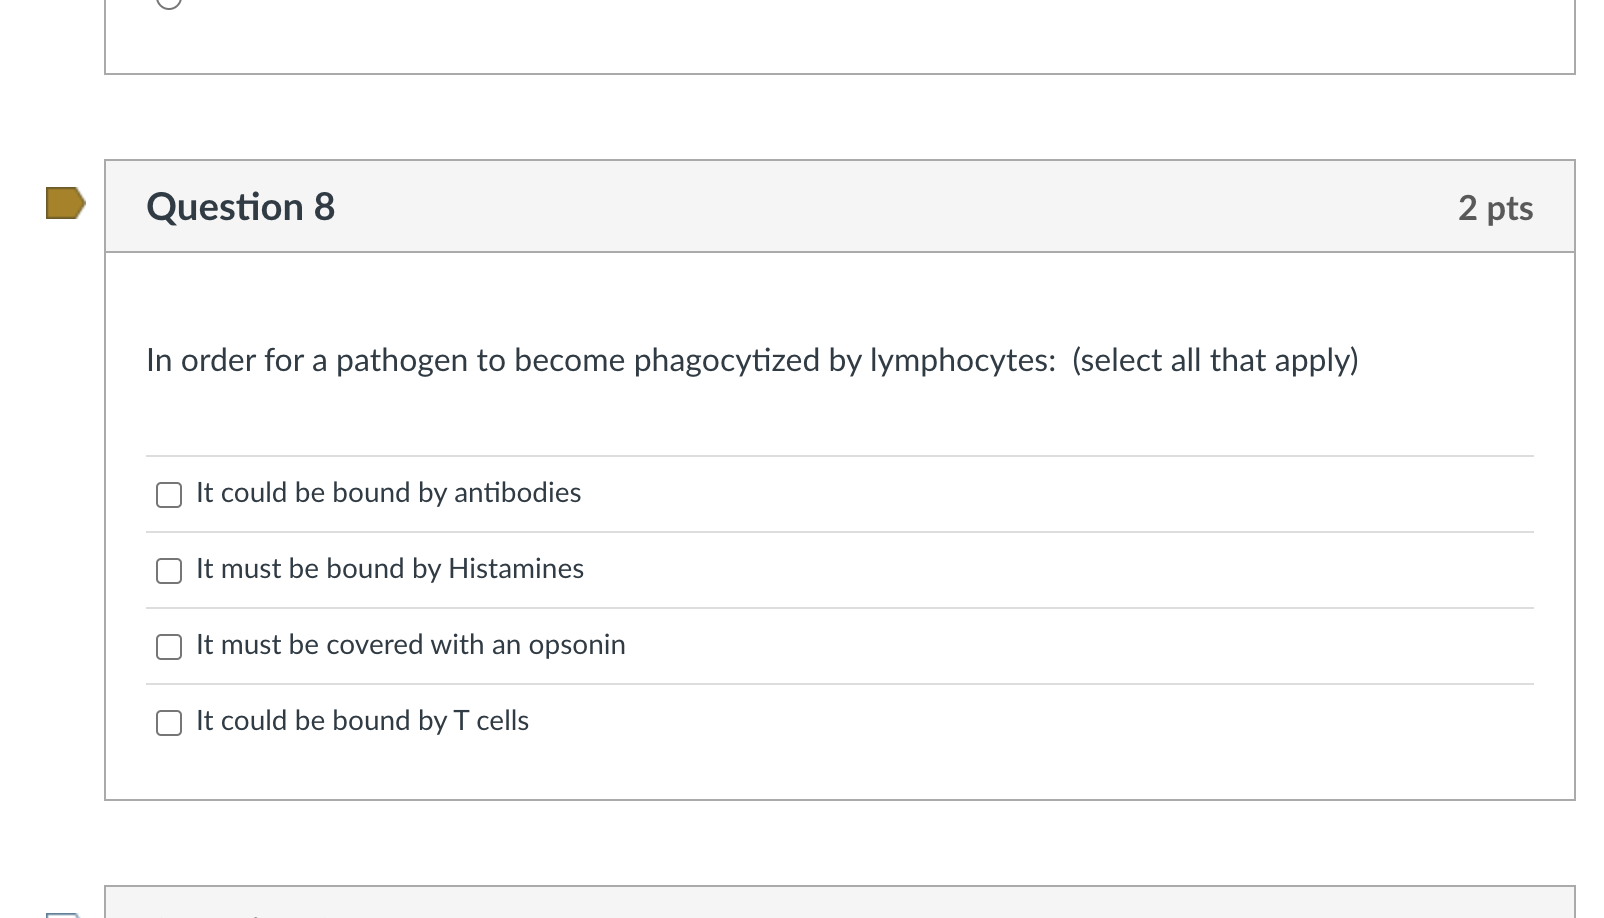Check 'It must be bound by Histamines'
1604x918 pixels.
click(169, 570)
